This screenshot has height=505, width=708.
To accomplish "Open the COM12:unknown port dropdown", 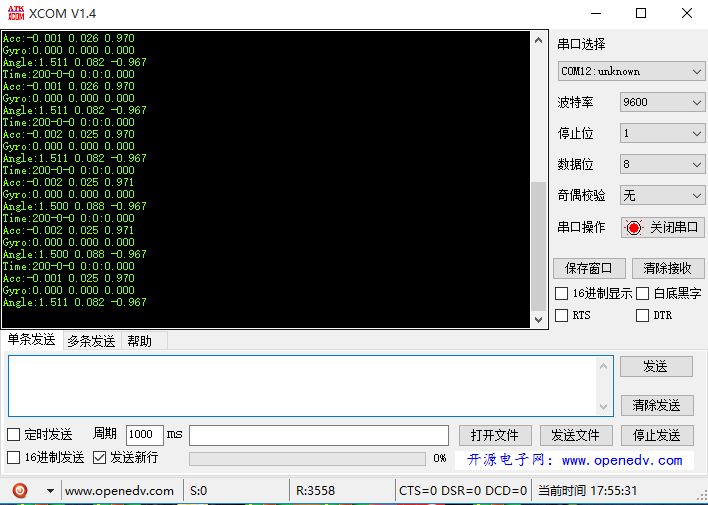I will point(631,71).
